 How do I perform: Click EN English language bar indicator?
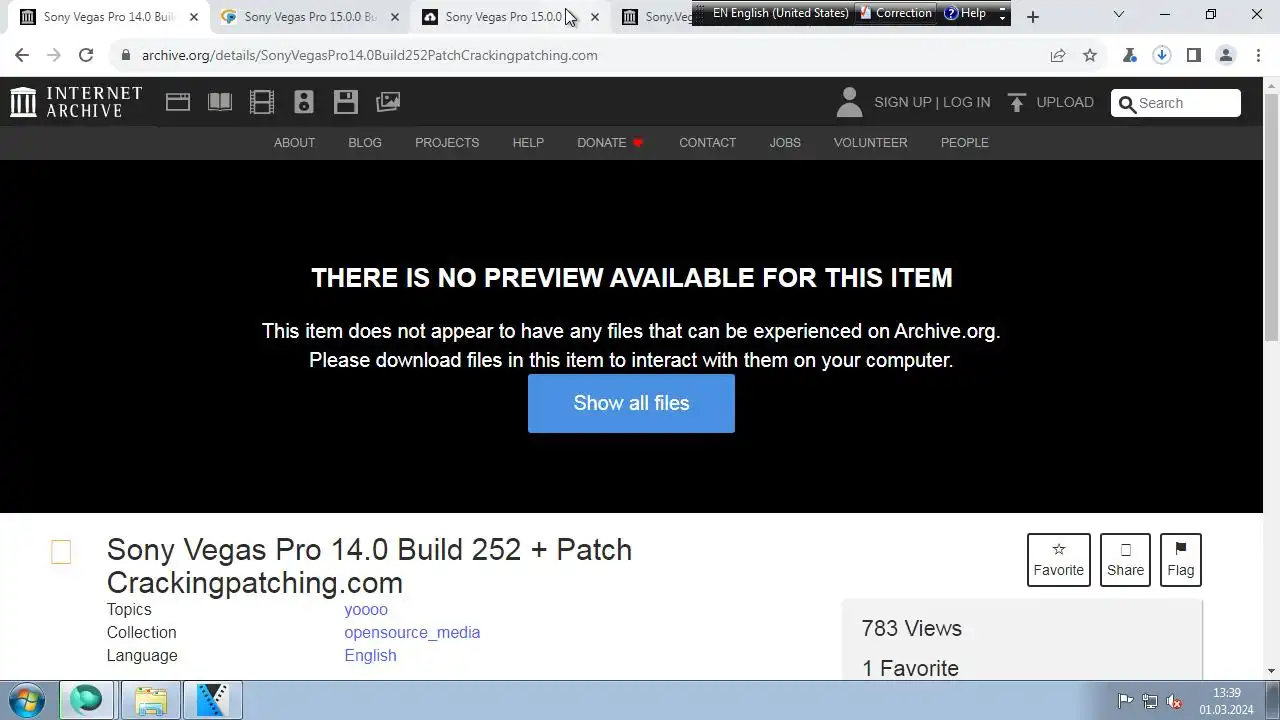(x=780, y=13)
